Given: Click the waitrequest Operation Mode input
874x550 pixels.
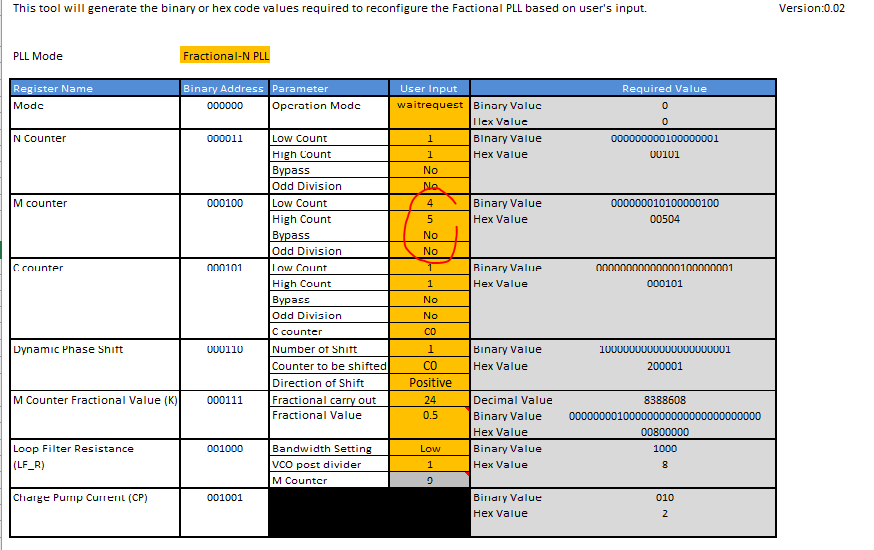Looking at the screenshot, I should click(x=430, y=113).
